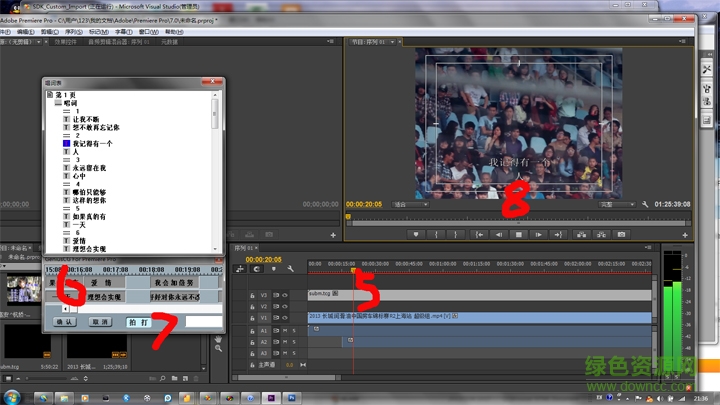Click the Export Frame camera icon
The width and height of the screenshot is (720, 405).
pos(621,234)
